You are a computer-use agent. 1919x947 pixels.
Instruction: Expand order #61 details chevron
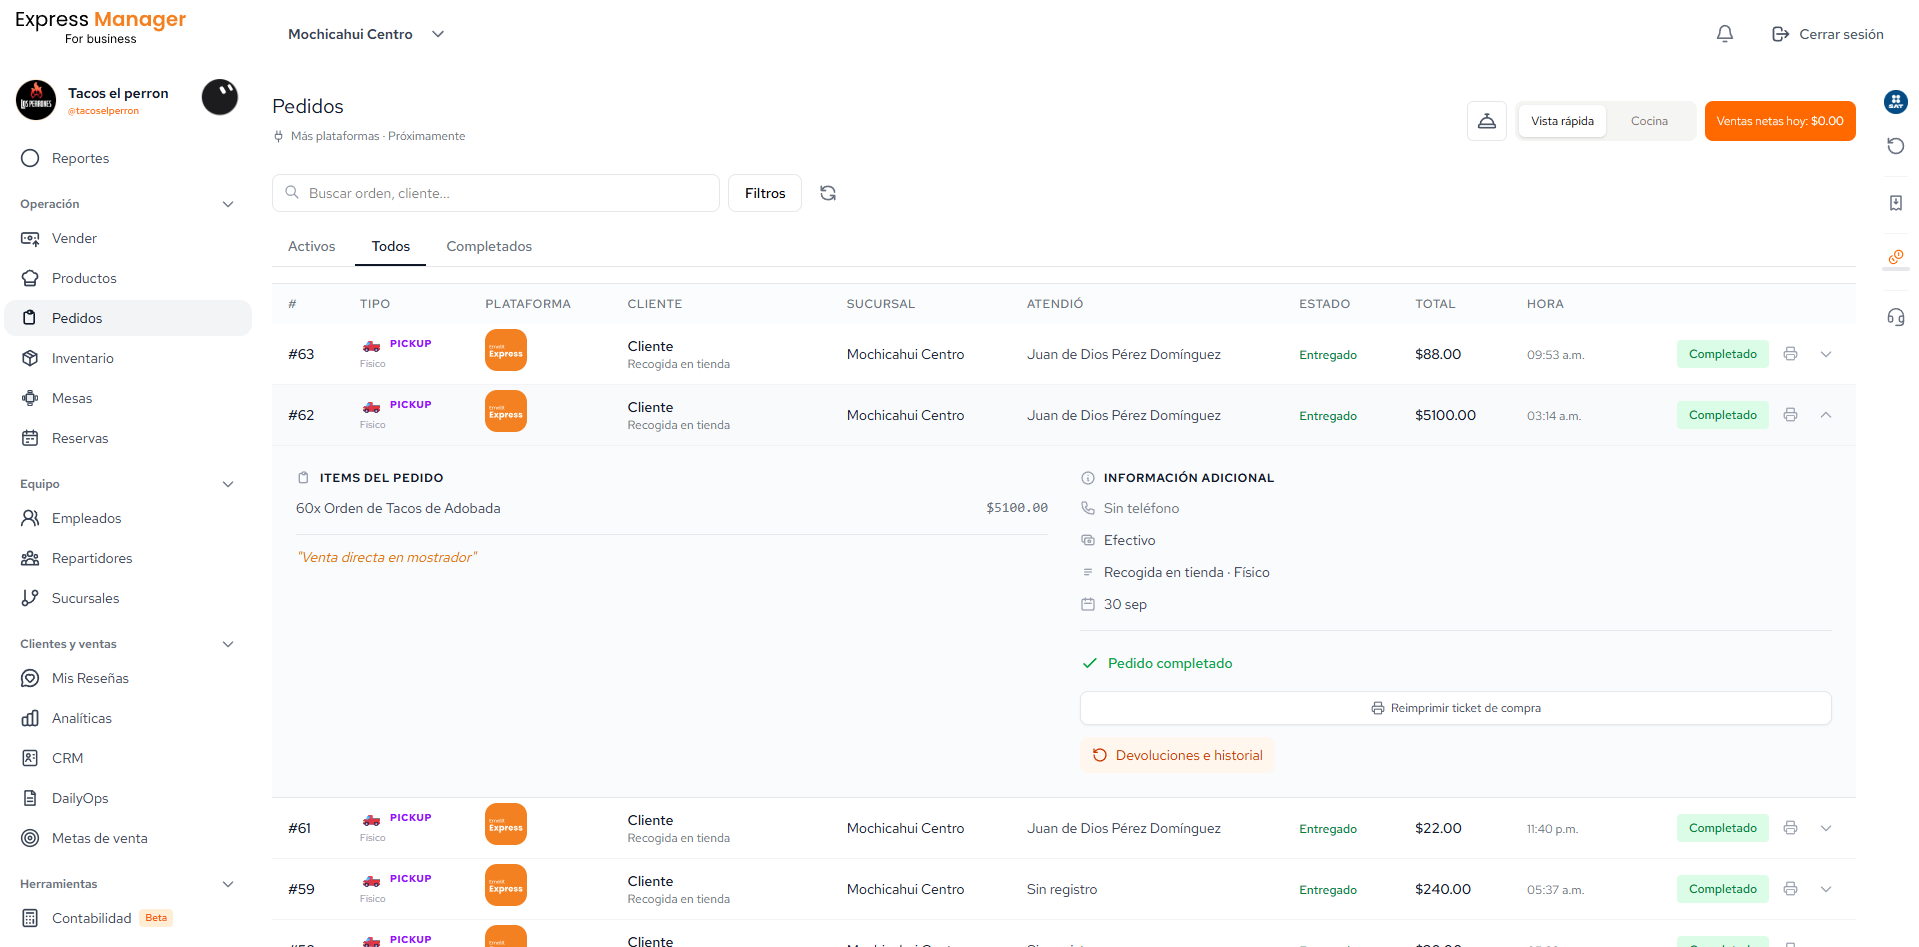pos(1826,828)
